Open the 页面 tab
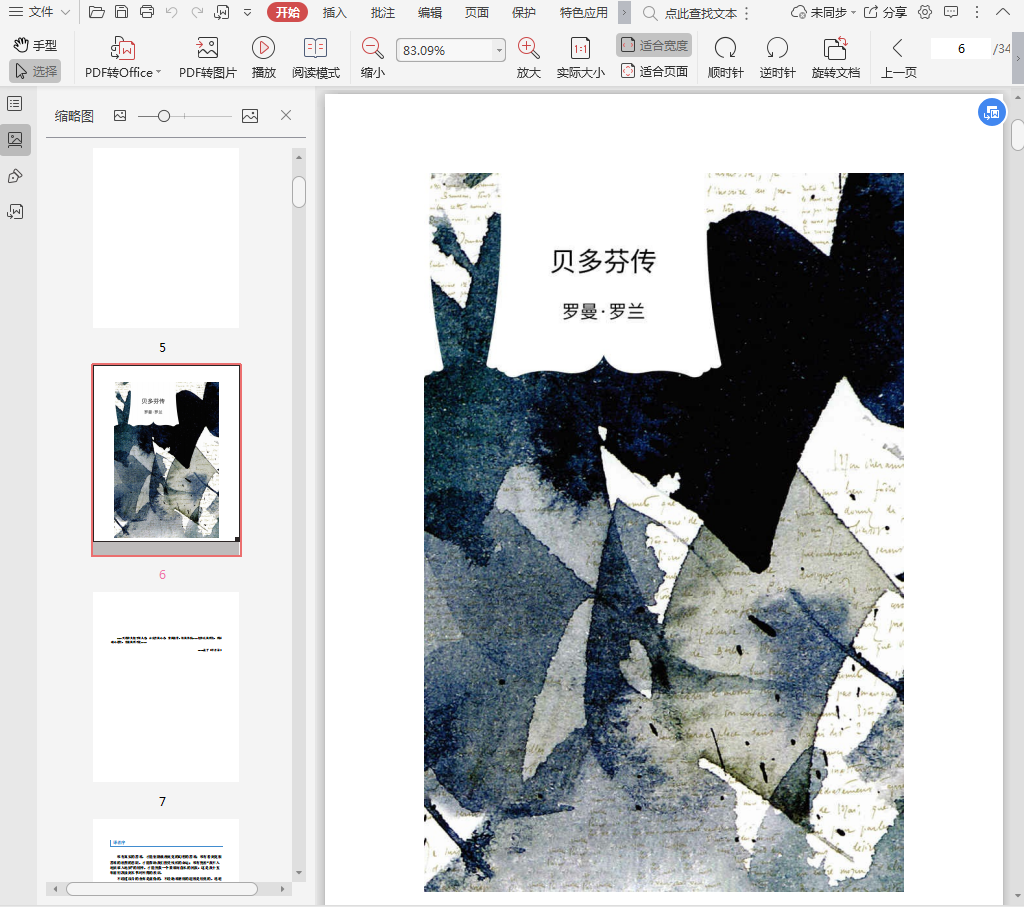The width and height of the screenshot is (1024, 907). (477, 12)
